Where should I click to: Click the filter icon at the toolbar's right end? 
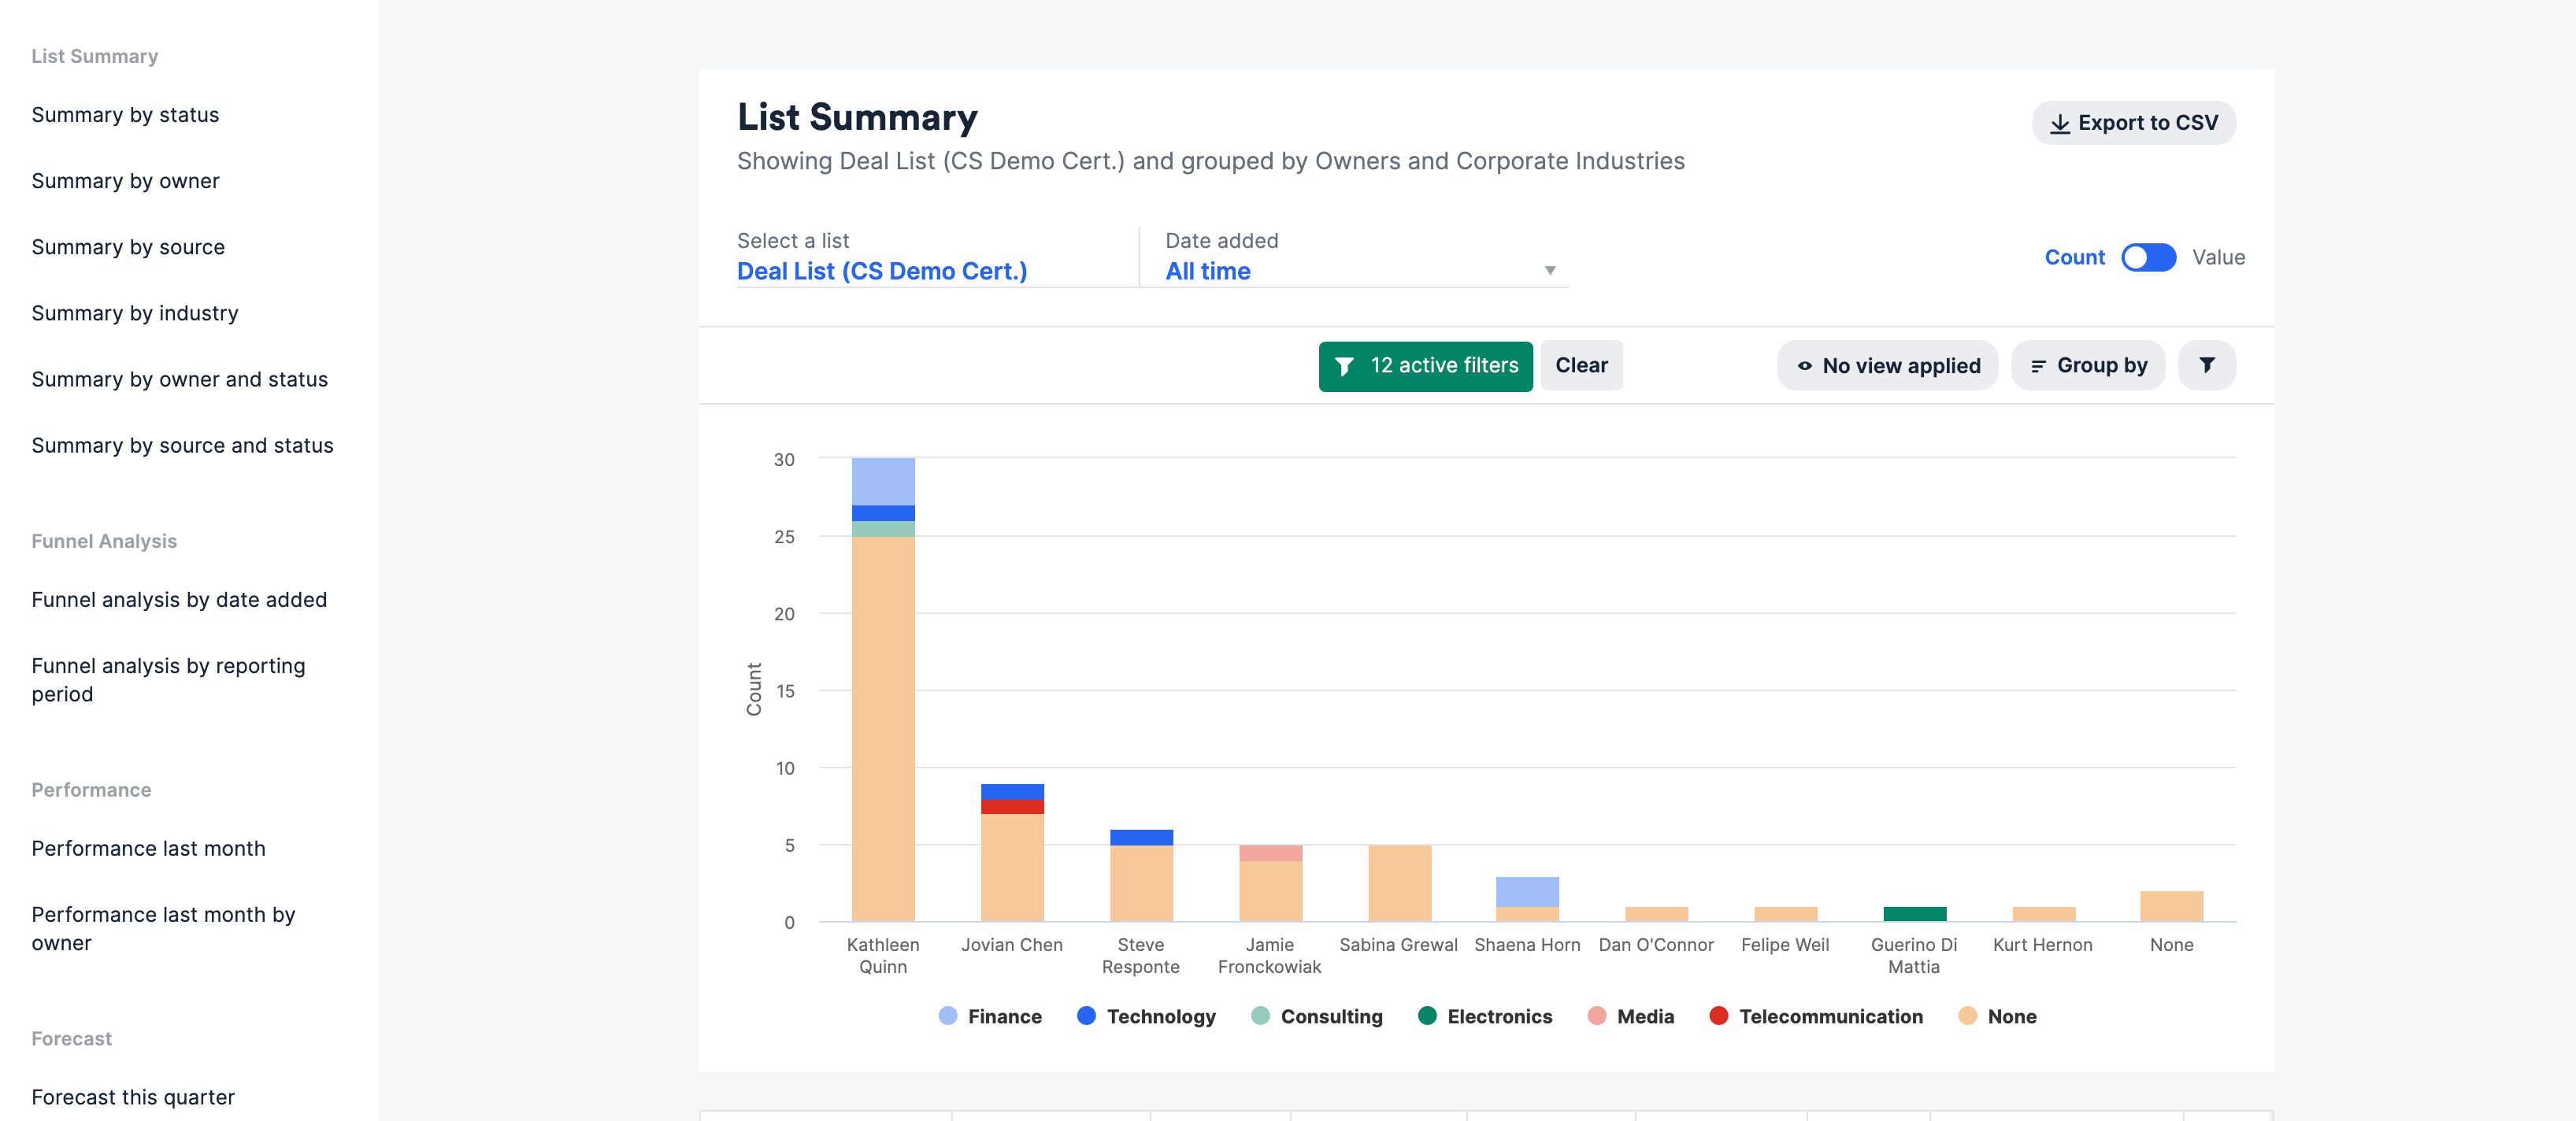tap(2207, 365)
